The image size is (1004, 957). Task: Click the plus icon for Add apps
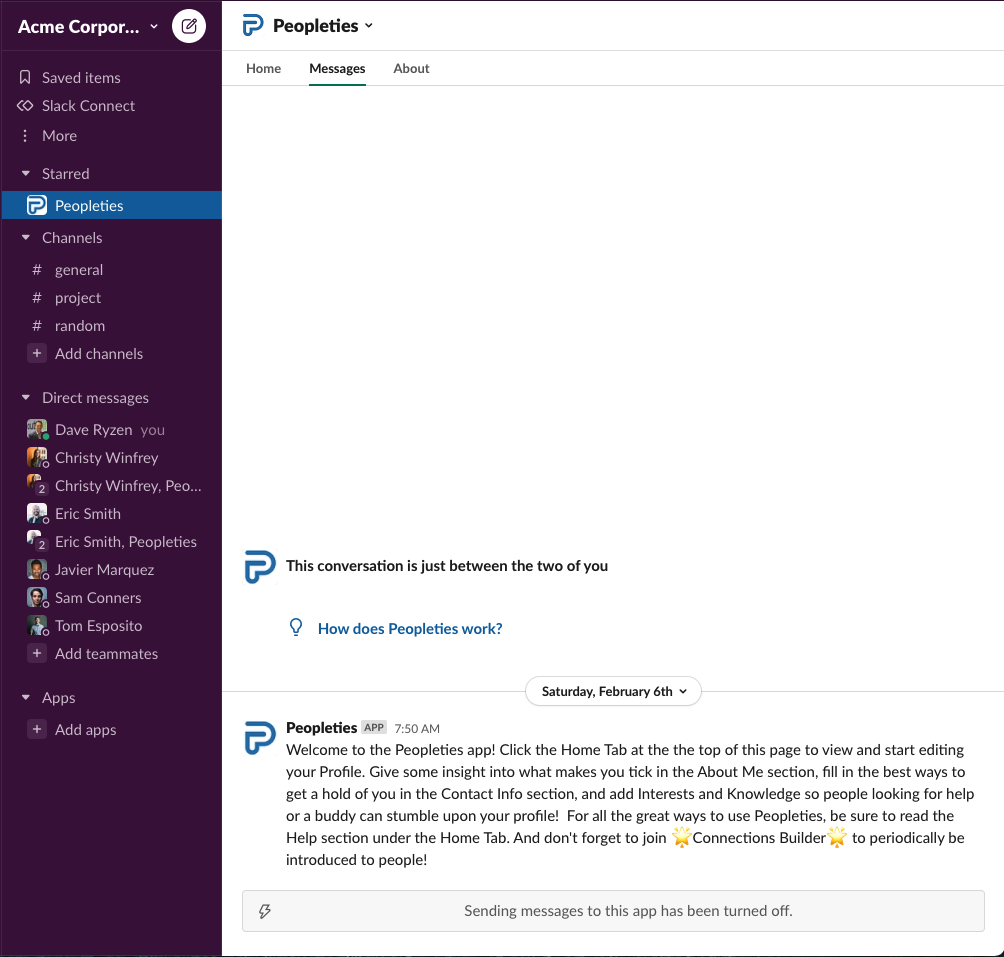[x=37, y=729]
